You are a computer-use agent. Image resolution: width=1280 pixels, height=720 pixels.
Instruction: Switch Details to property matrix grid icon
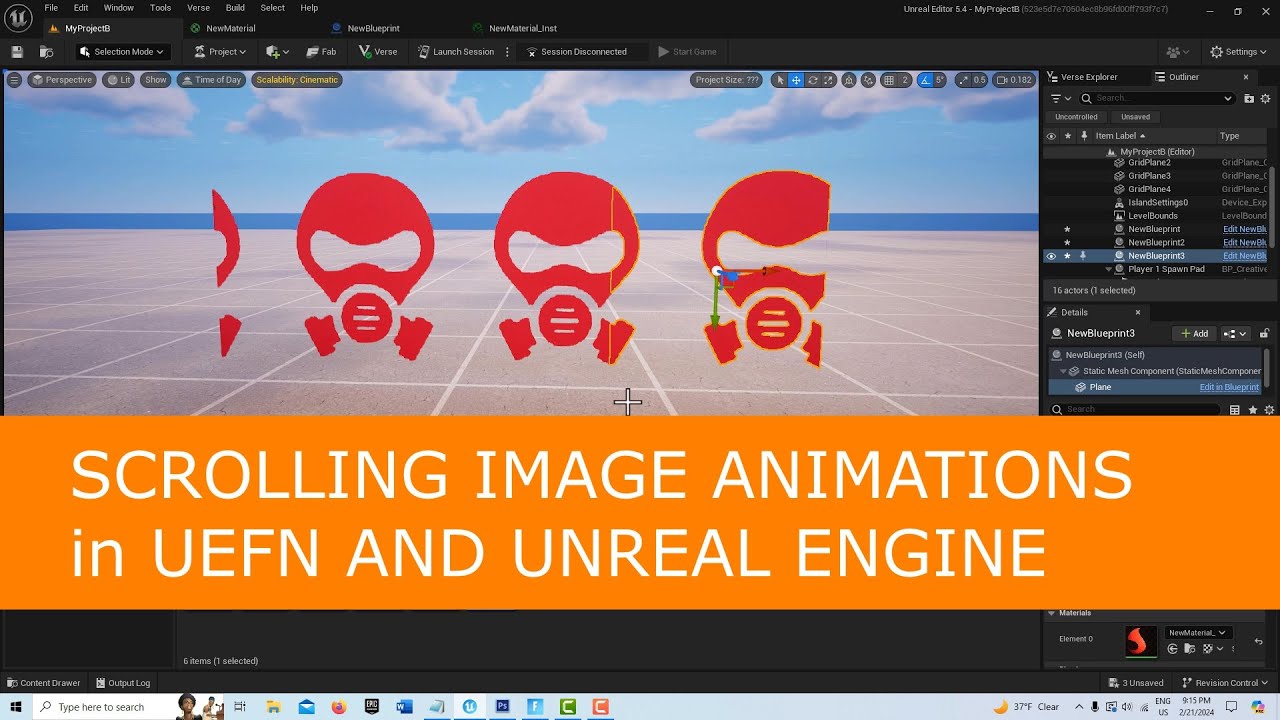point(1235,410)
